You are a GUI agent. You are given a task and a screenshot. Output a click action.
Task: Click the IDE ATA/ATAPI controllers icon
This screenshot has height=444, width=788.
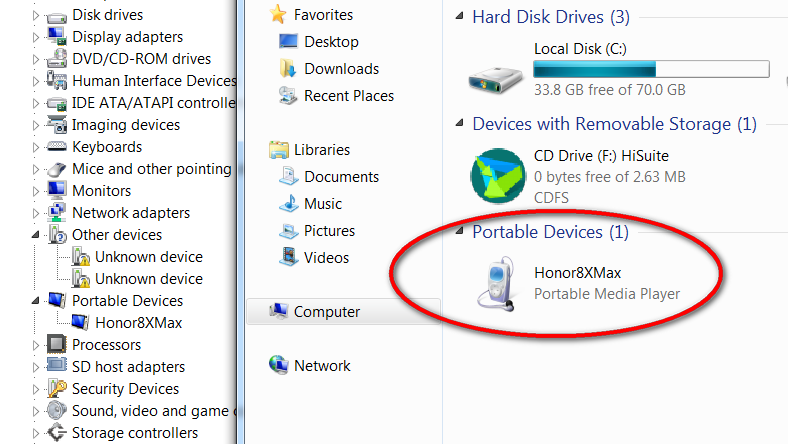[x=56, y=103]
